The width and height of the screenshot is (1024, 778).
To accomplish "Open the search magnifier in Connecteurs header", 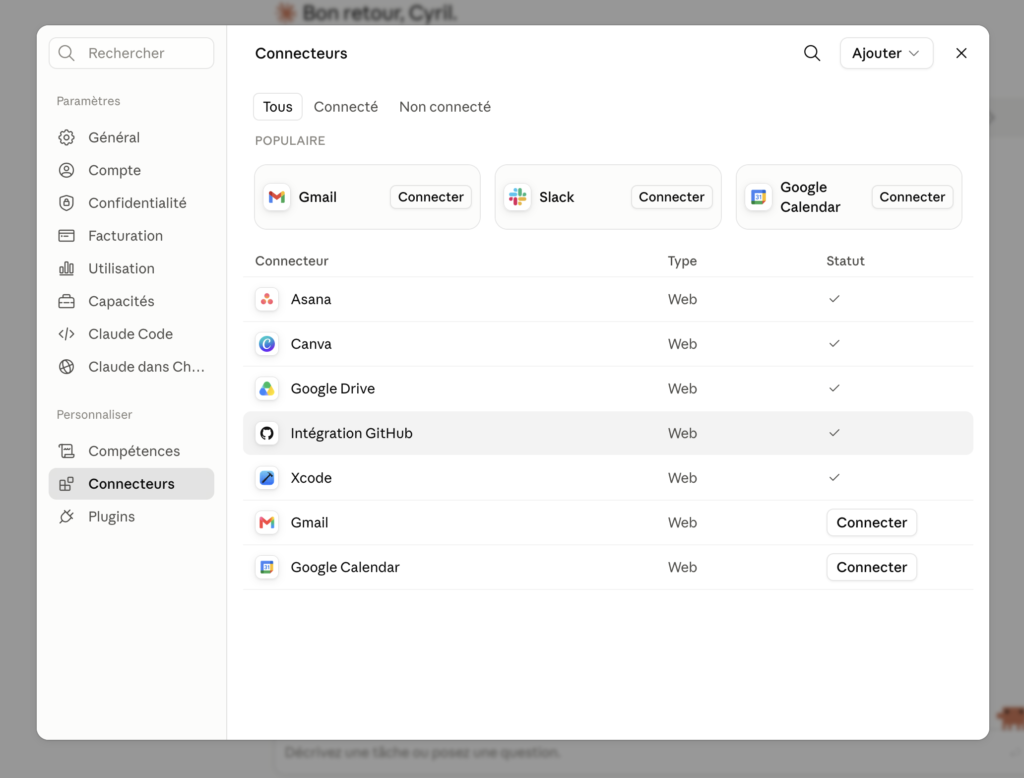I will click(812, 53).
